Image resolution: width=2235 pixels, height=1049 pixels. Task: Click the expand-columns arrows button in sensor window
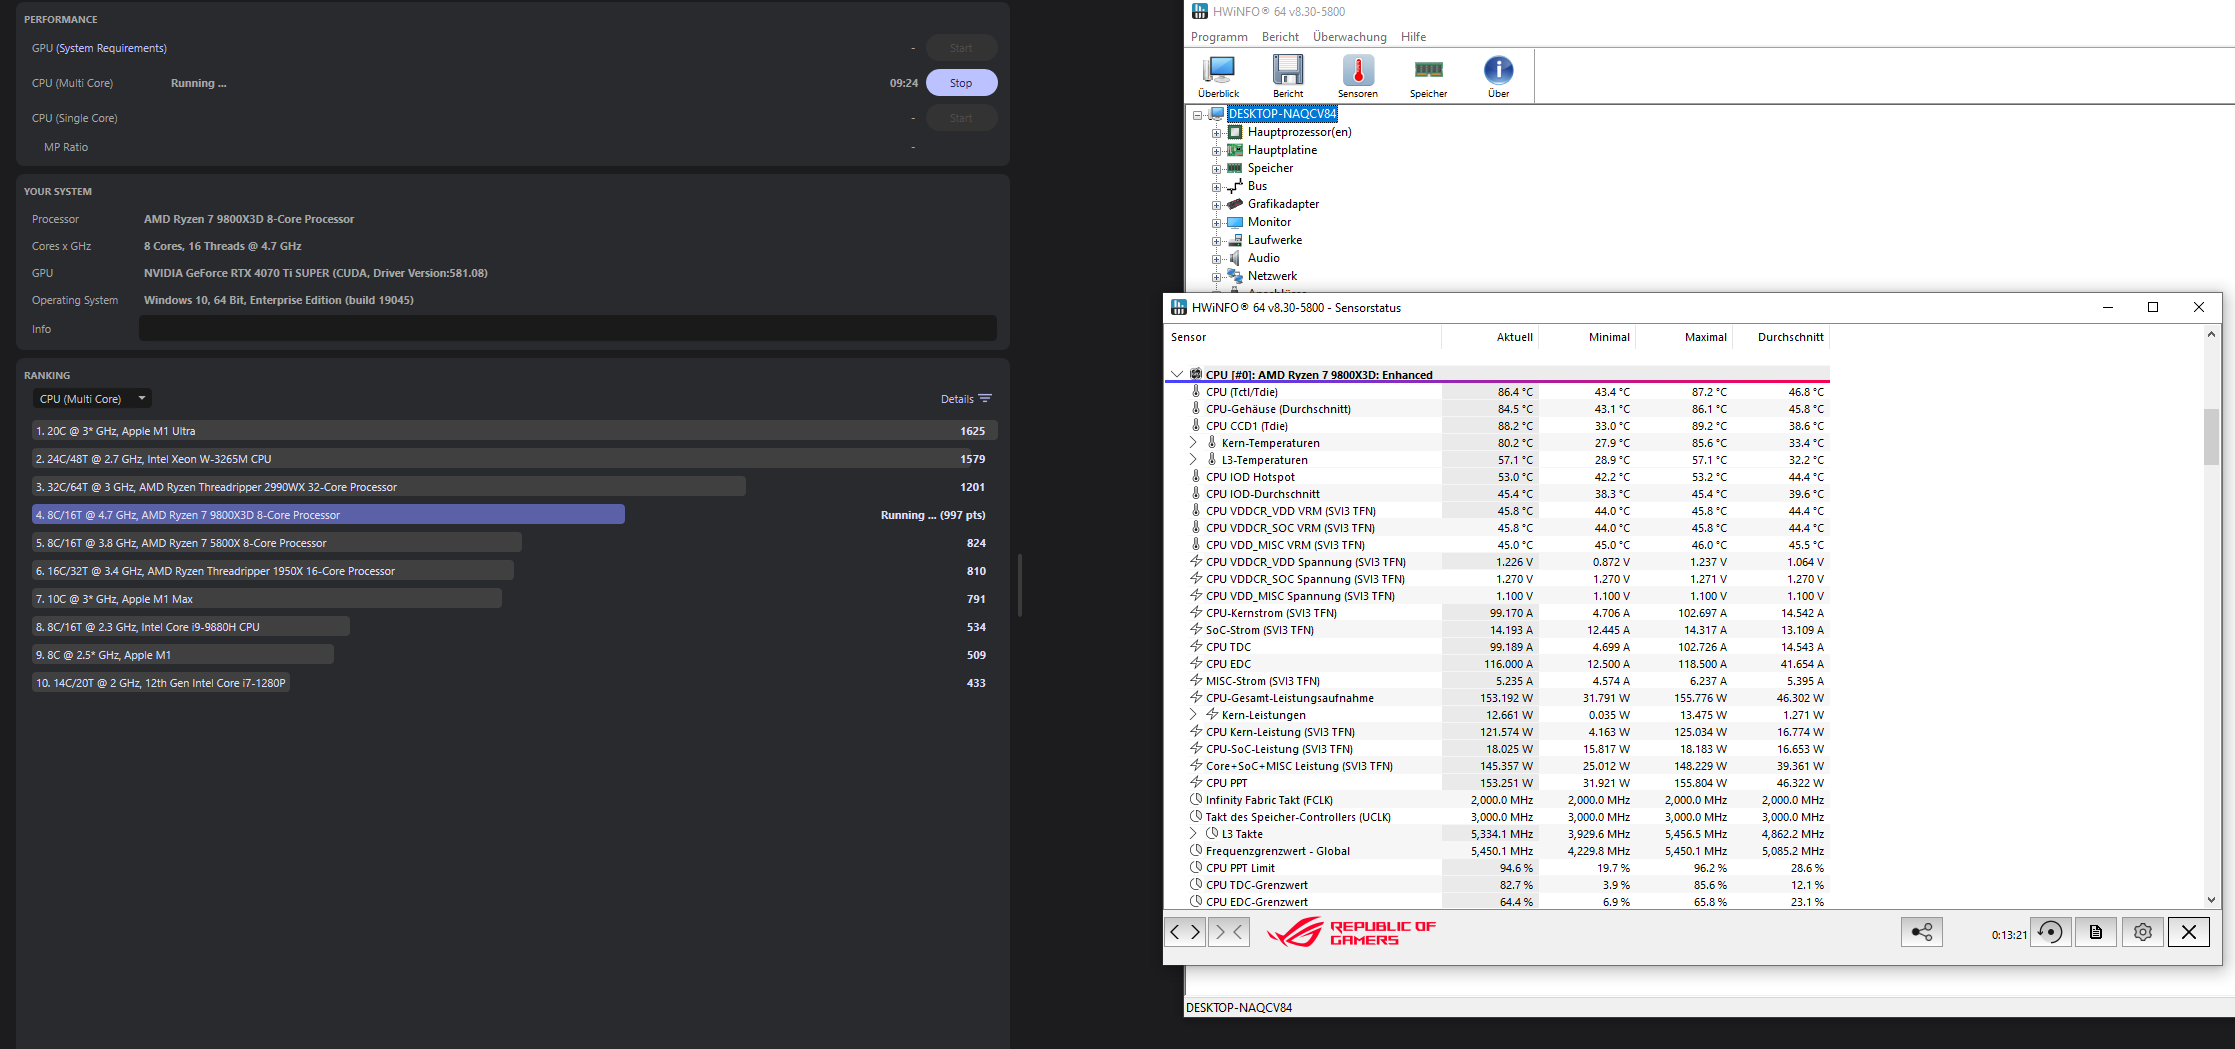(1185, 932)
